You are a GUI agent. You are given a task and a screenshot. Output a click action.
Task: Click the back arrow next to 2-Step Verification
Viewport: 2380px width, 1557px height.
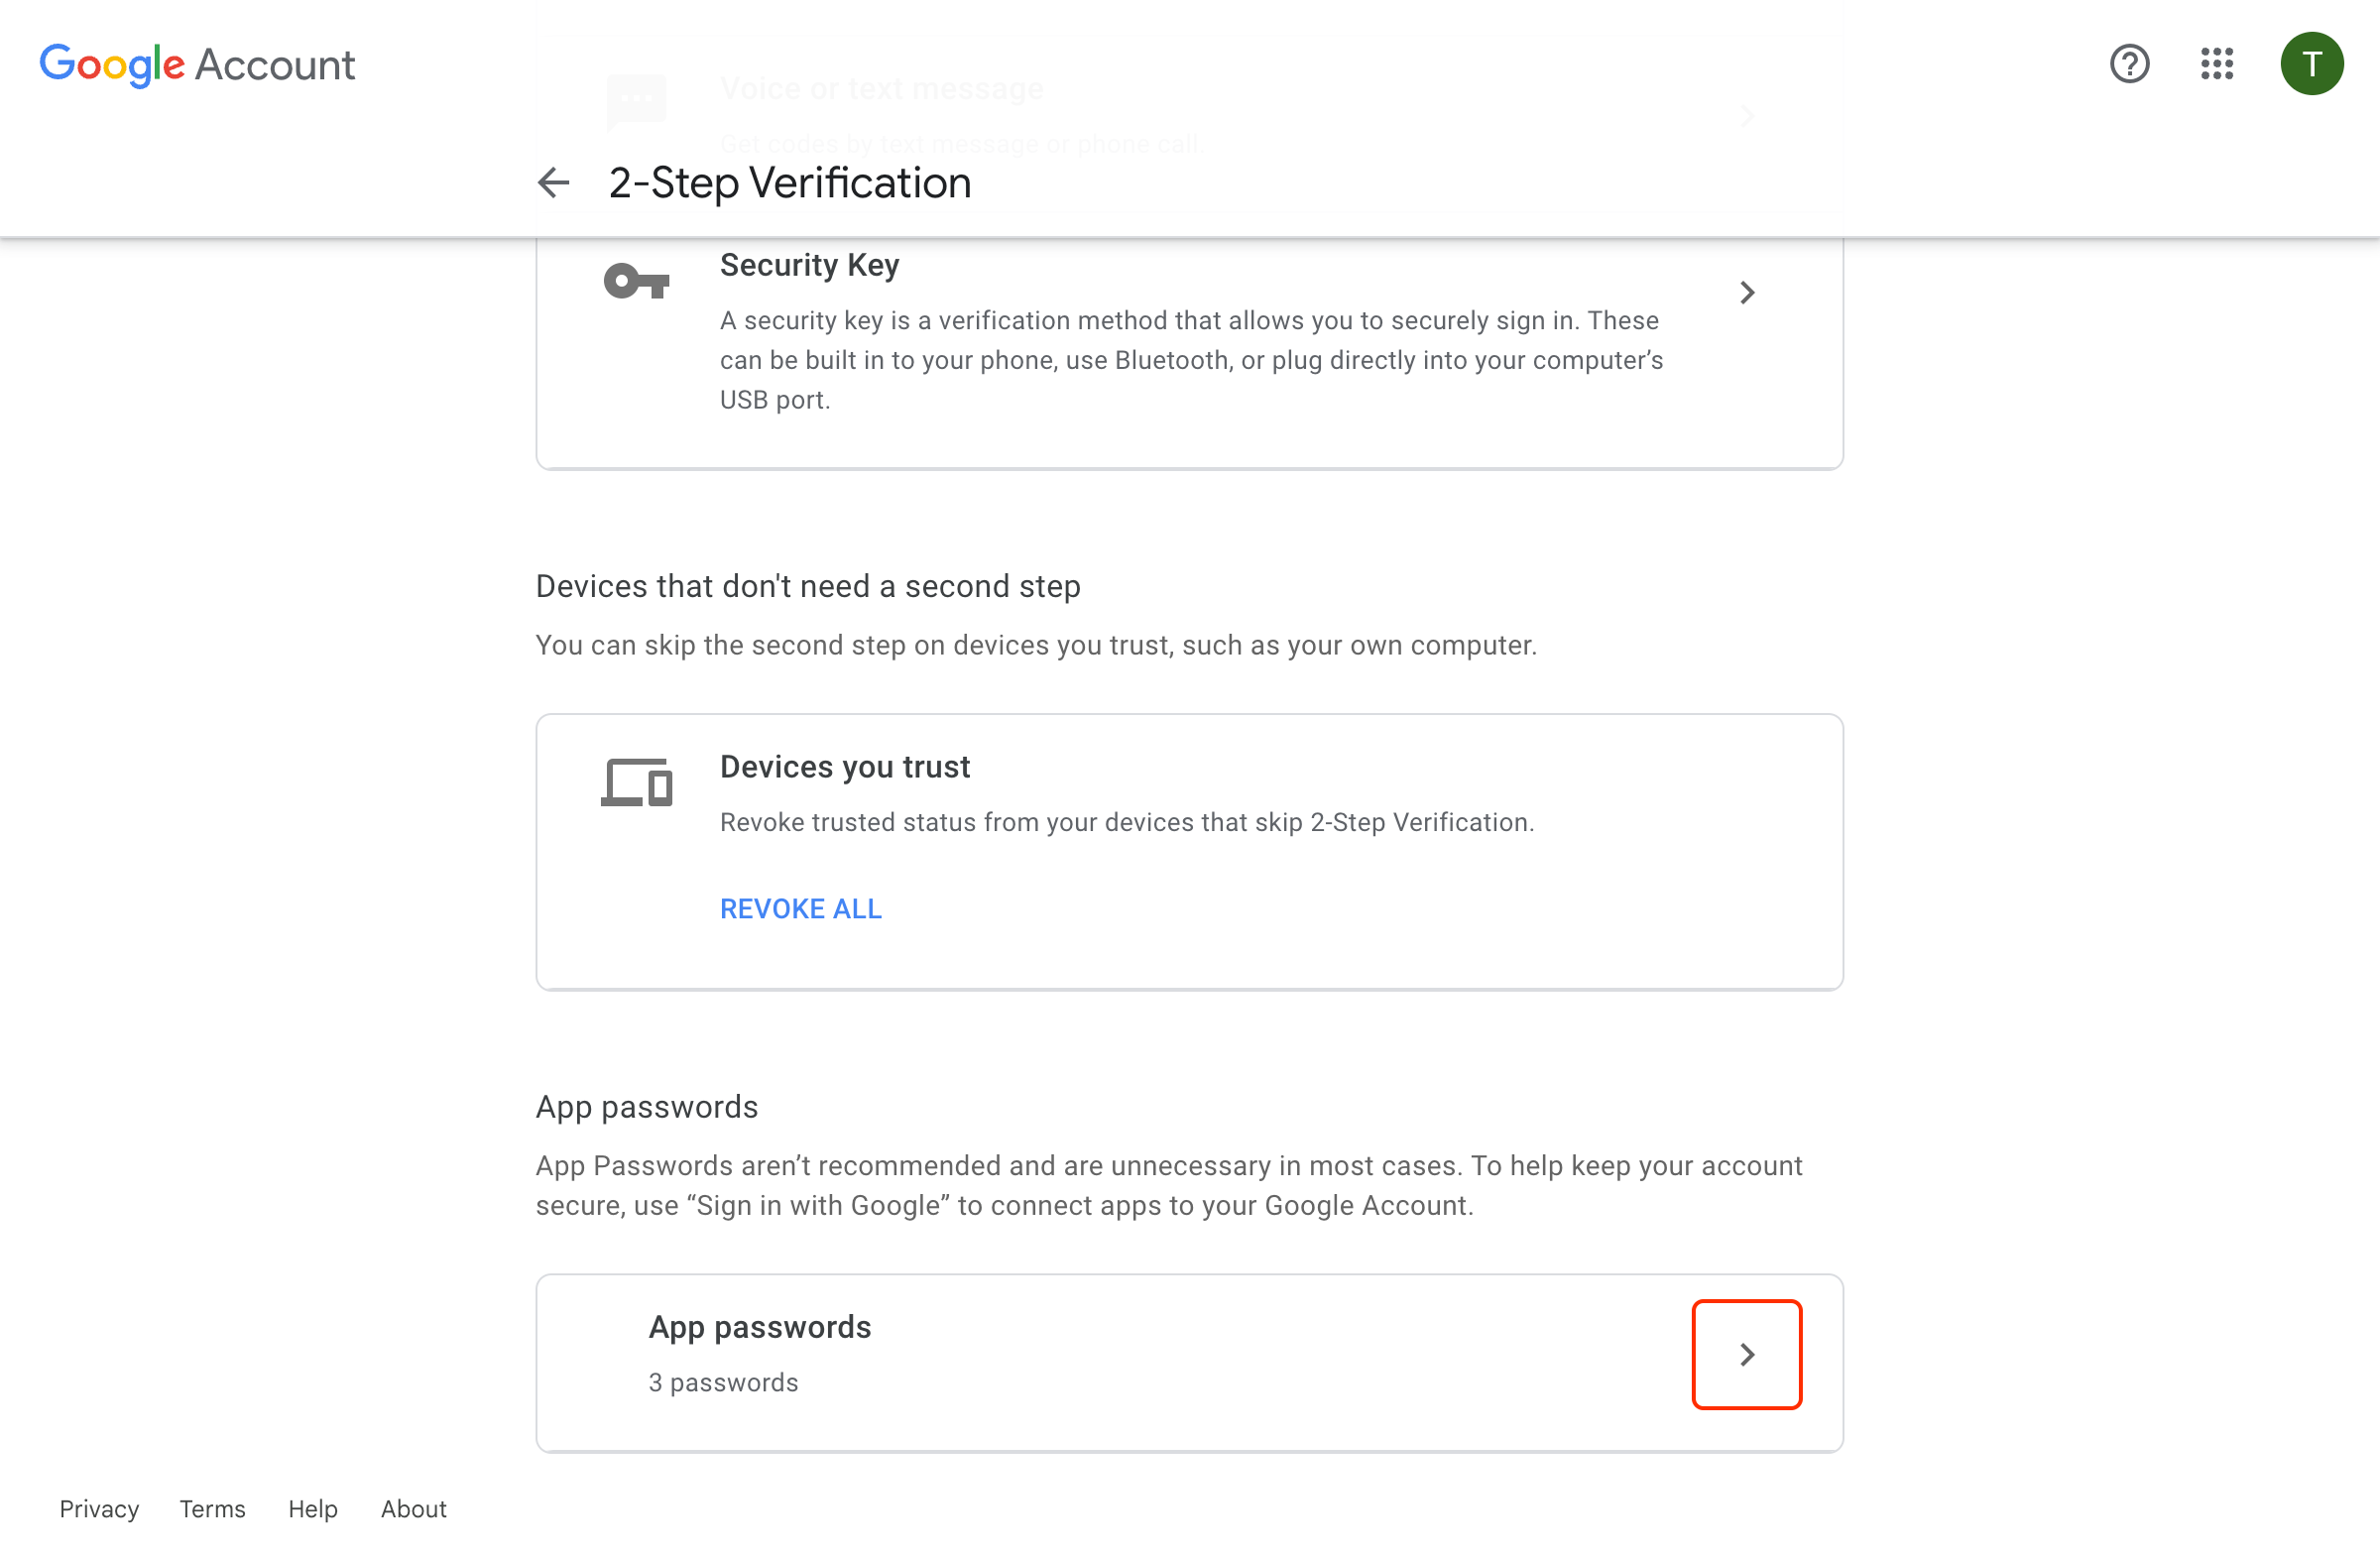pyautogui.click(x=553, y=183)
